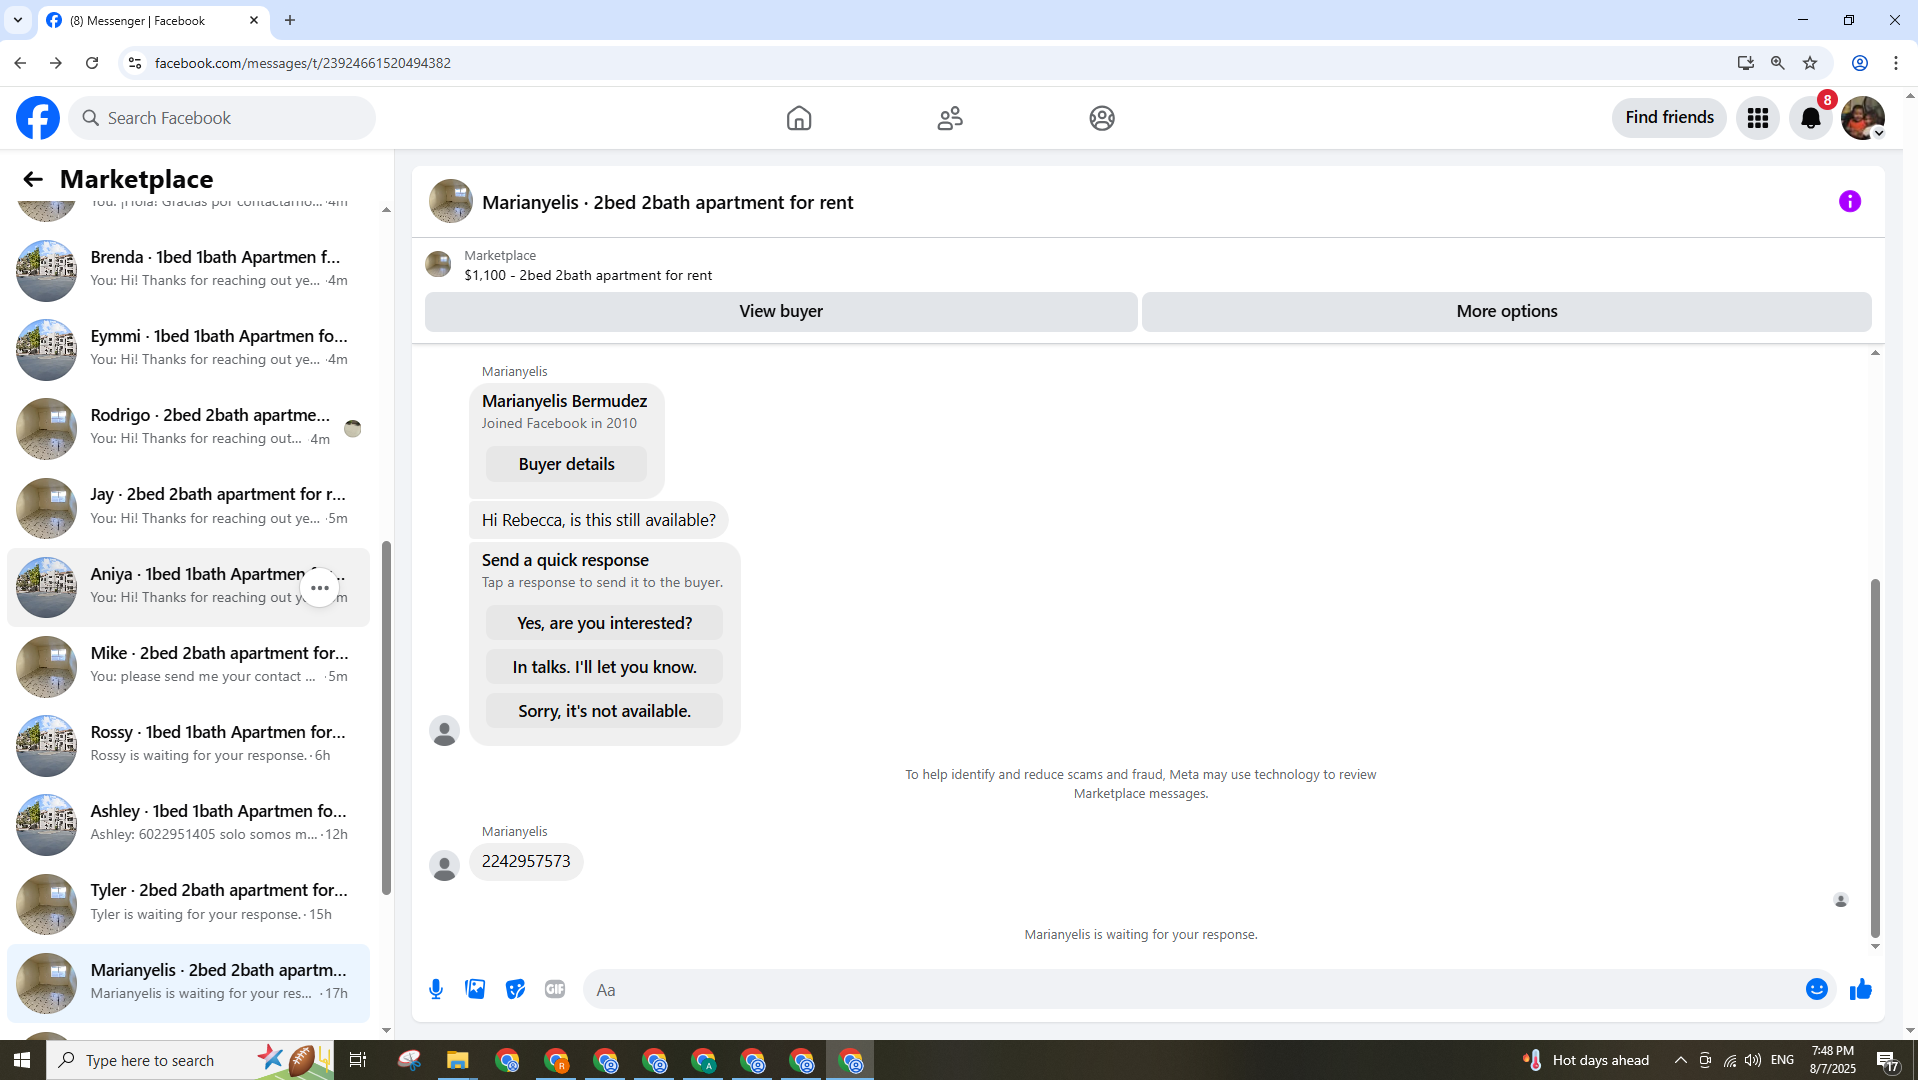Image resolution: width=1918 pixels, height=1080 pixels.
Task: Open the Chrome profile icon
Action: (x=1860, y=63)
